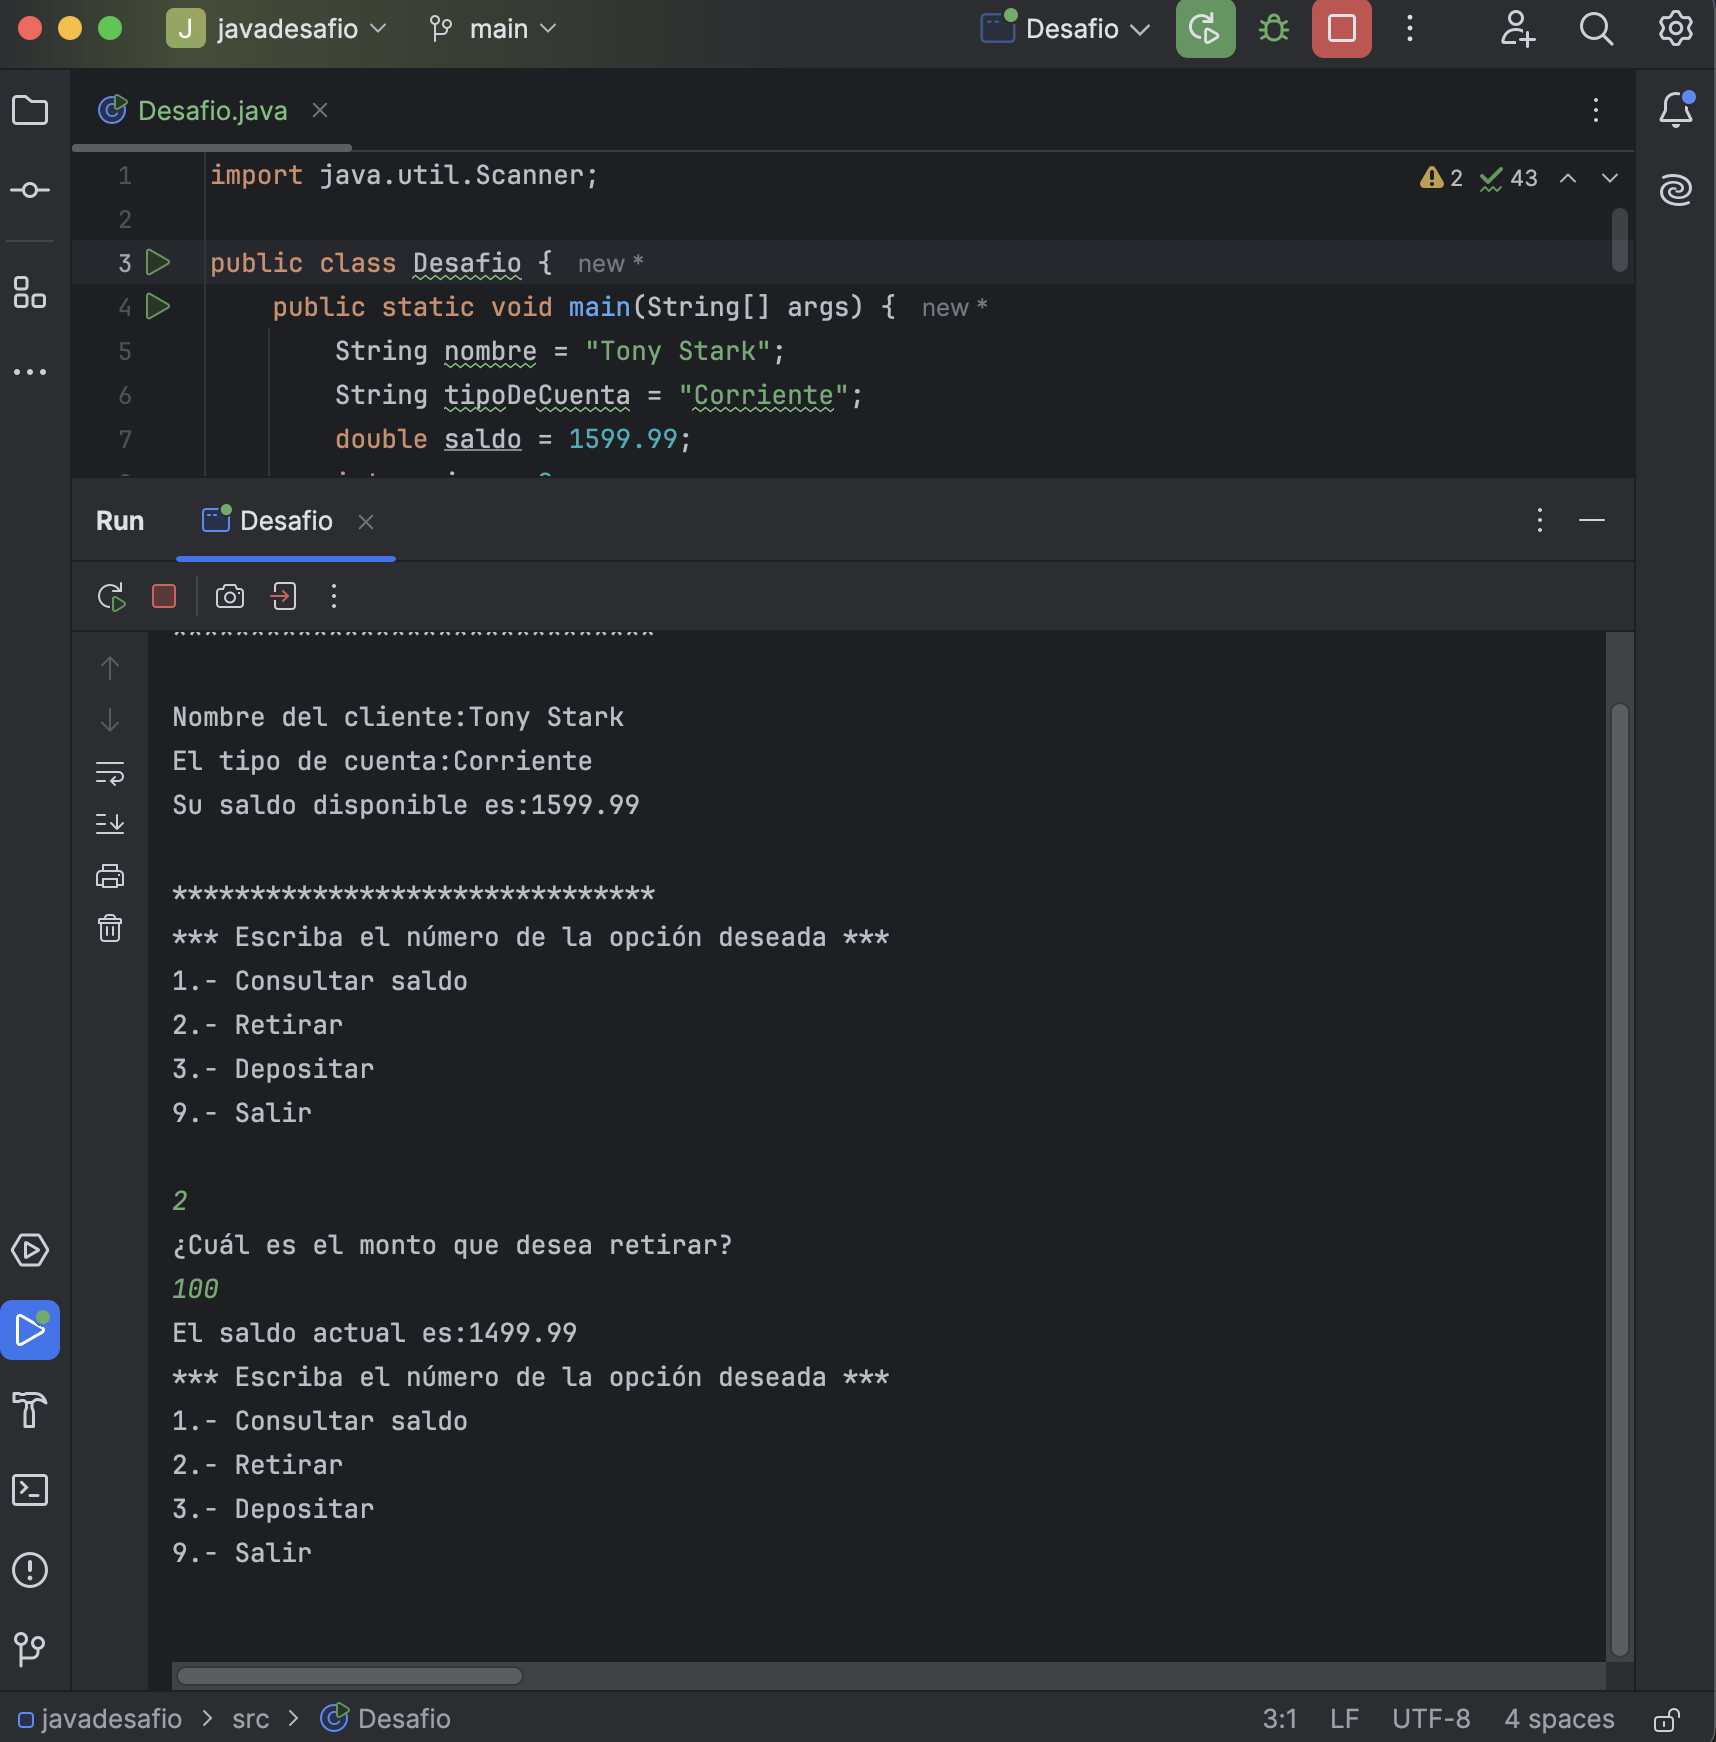Click console vertical scrollbar thumb
This screenshot has height=1742, width=1716.
pyautogui.click(x=1620, y=1180)
